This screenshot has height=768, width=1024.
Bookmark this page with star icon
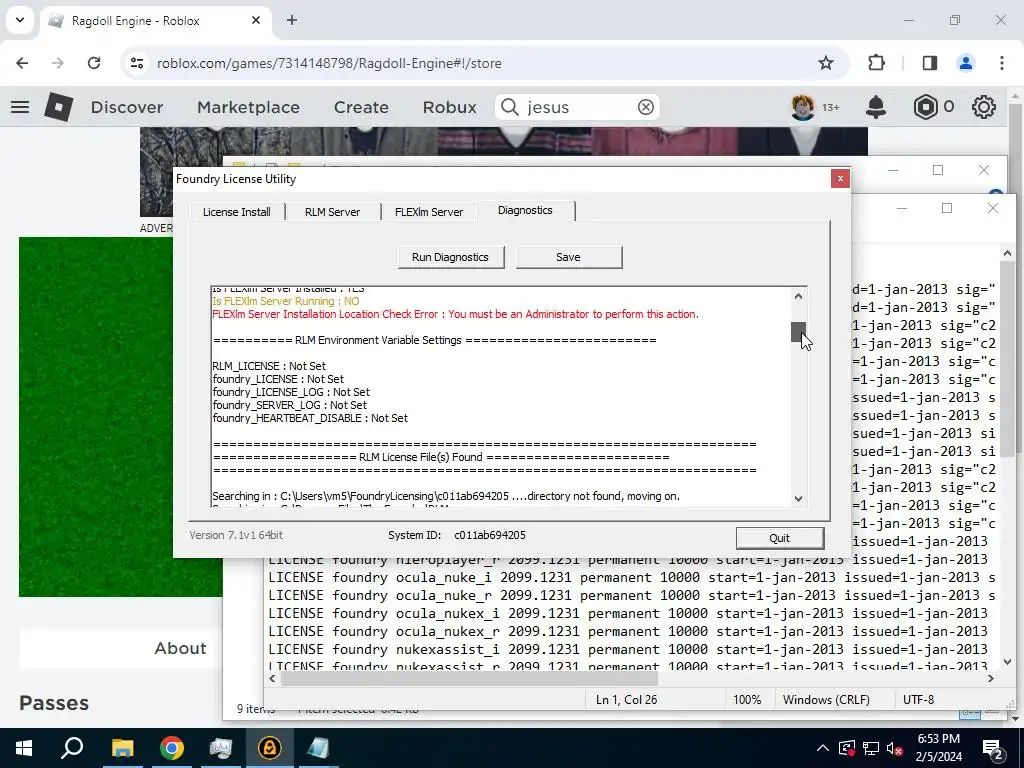tap(825, 63)
